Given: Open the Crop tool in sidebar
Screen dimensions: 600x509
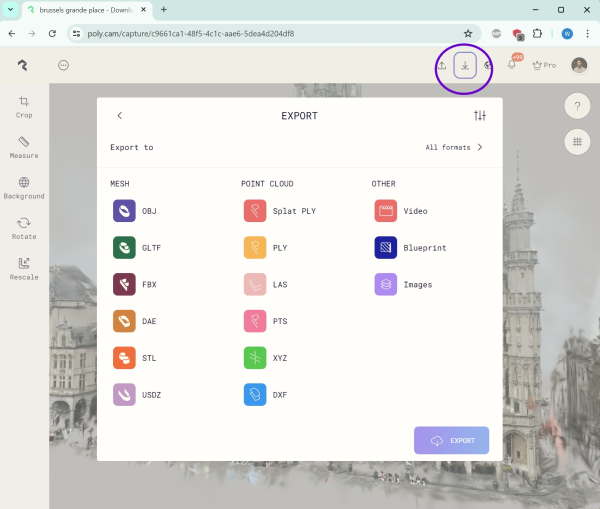Looking at the screenshot, I should pyautogui.click(x=24, y=106).
